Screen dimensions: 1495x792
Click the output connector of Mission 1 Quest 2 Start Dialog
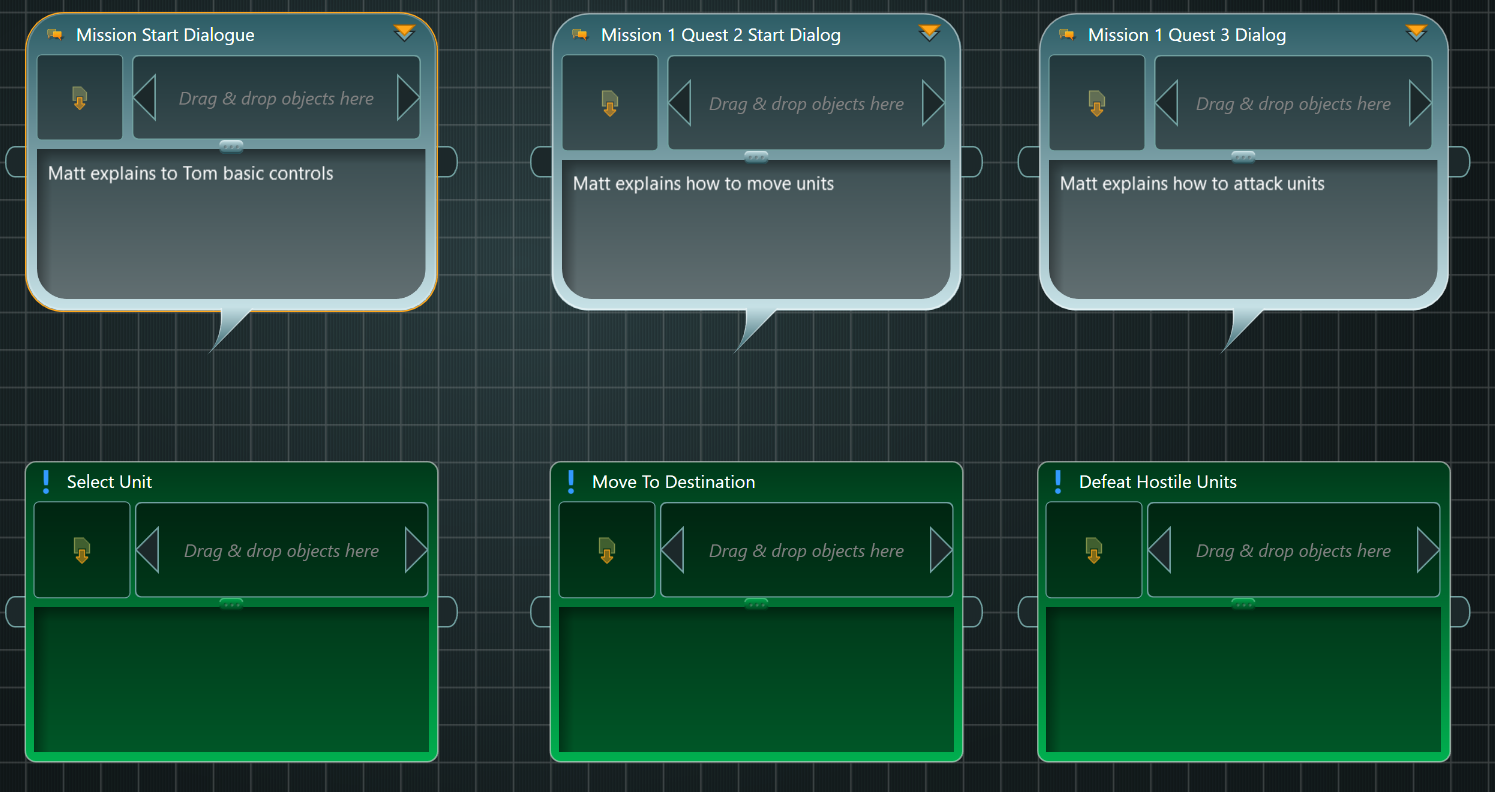click(x=972, y=161)
